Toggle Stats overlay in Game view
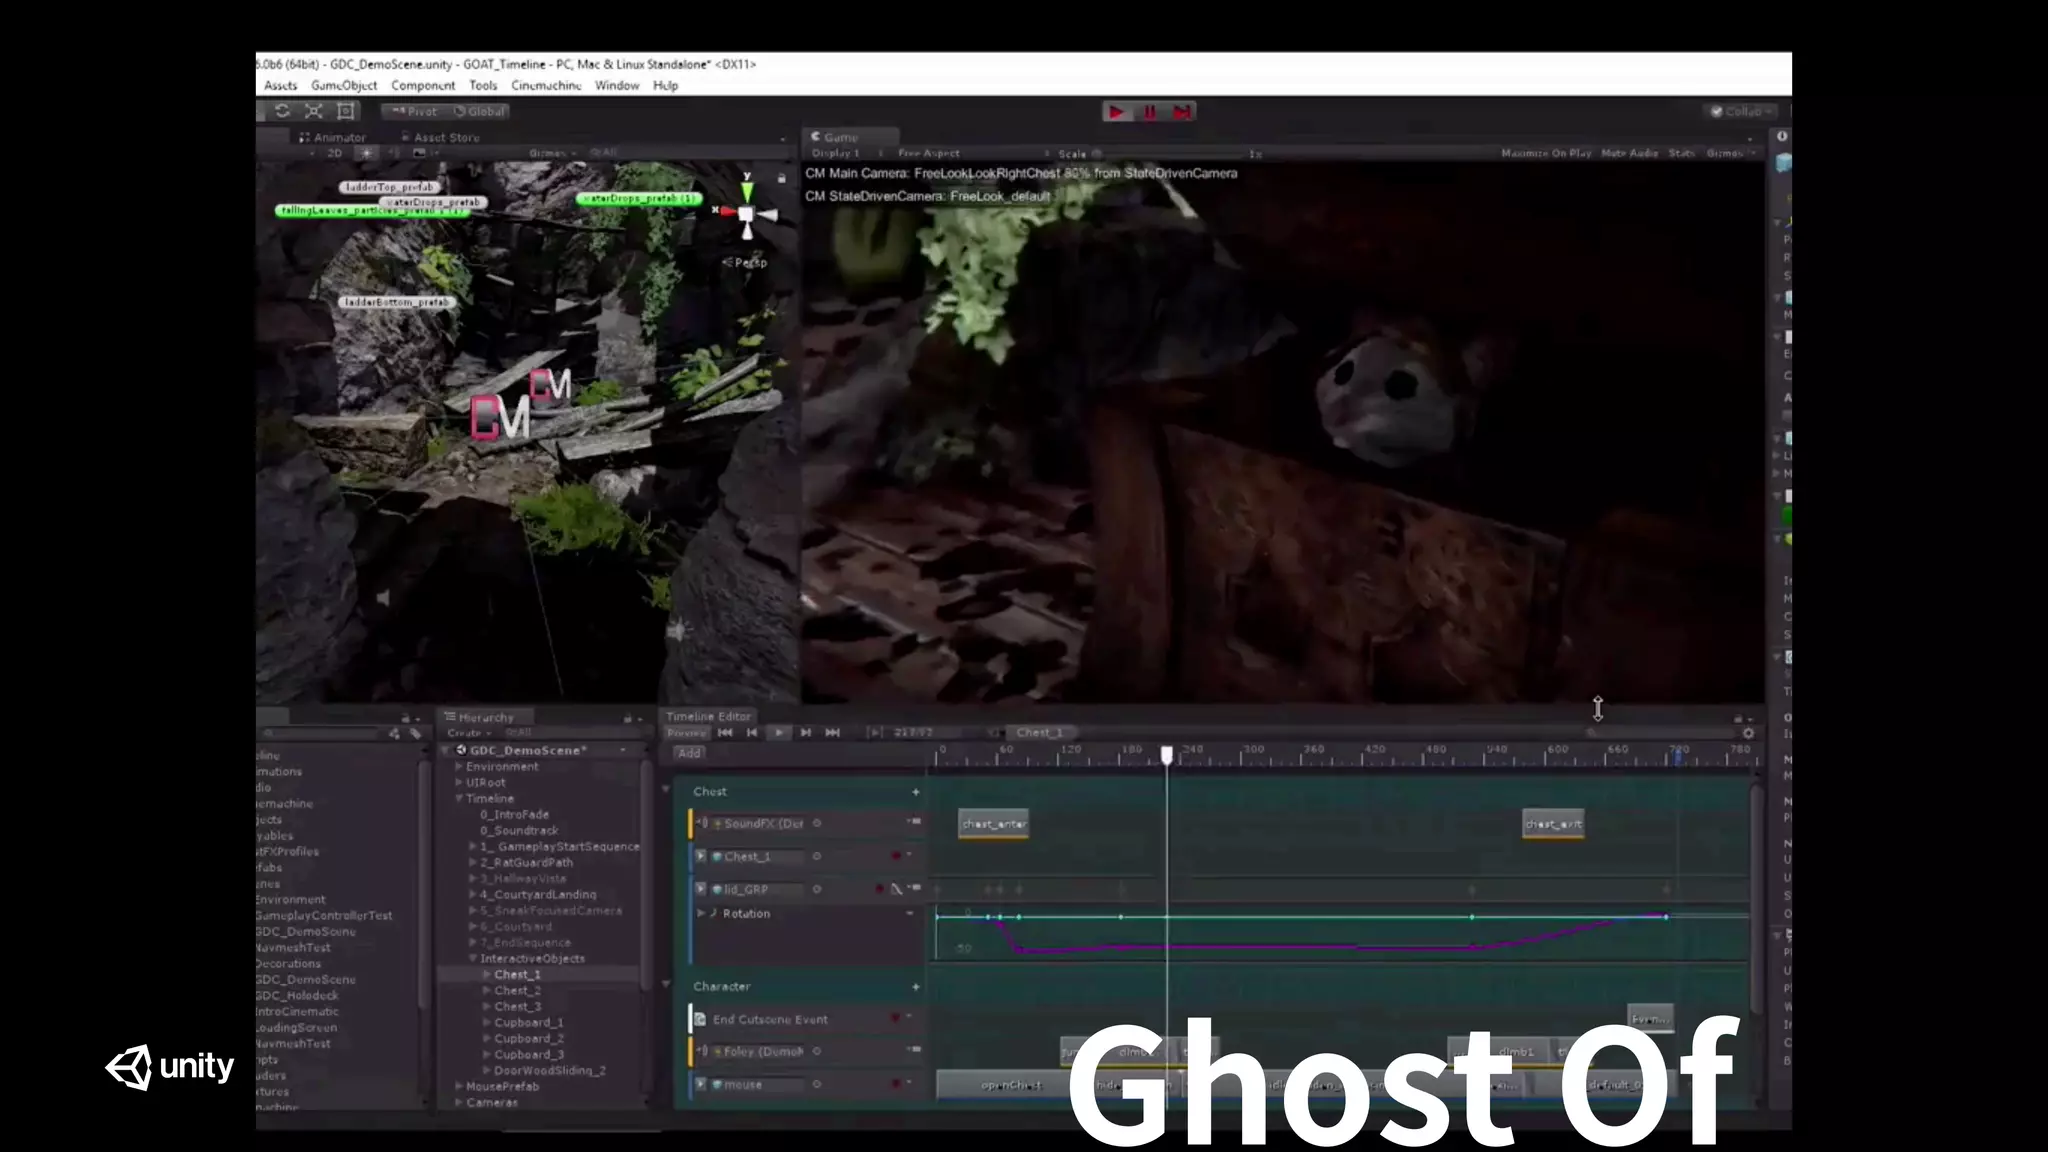Image resolution: width=2048 pixels, height=1152 pixels. 1681,153
